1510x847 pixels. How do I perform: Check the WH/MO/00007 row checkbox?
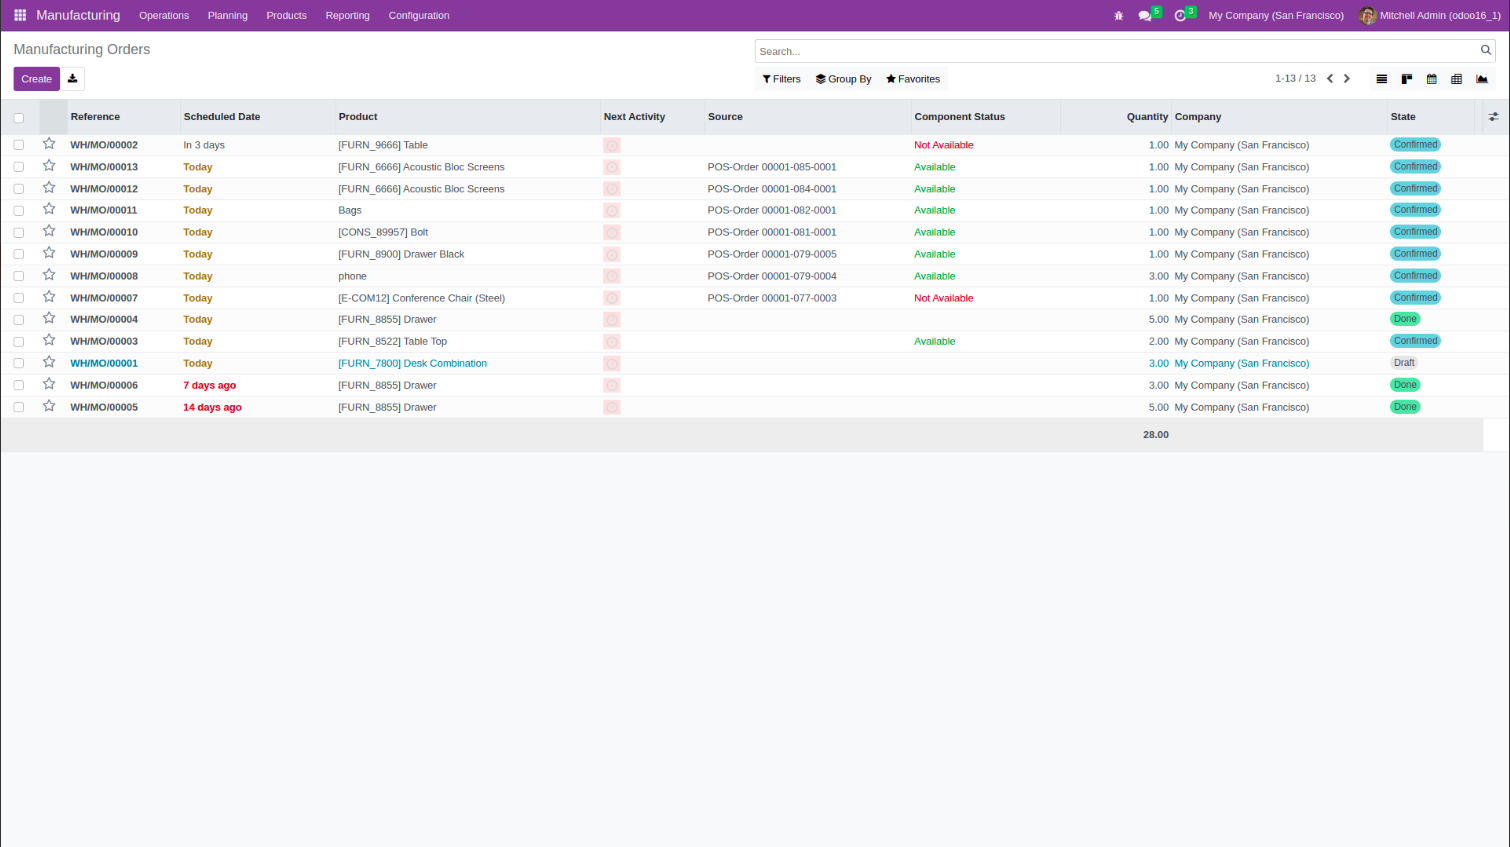click(x=19, y=298)
